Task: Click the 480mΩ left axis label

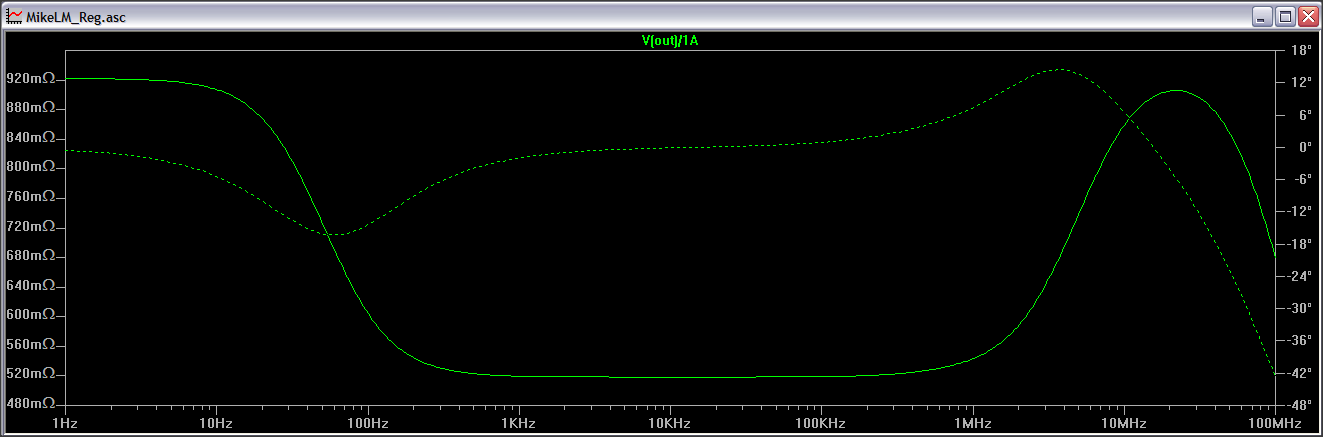Action: point(29,404)
